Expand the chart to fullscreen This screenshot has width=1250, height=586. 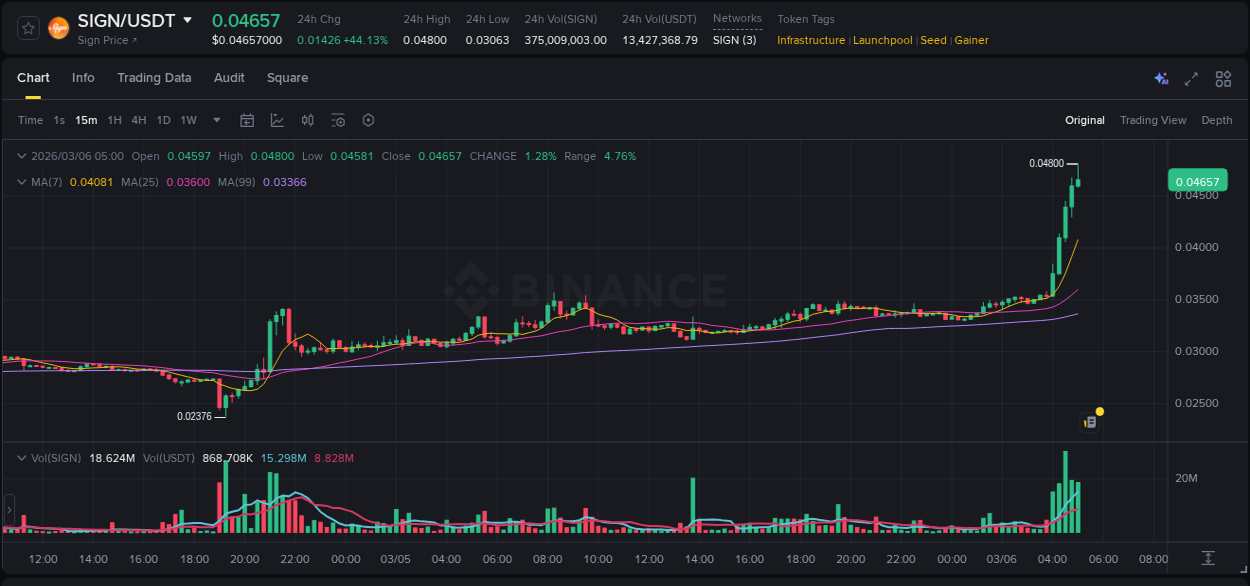pyautogui.click(x=1191, y=78)
